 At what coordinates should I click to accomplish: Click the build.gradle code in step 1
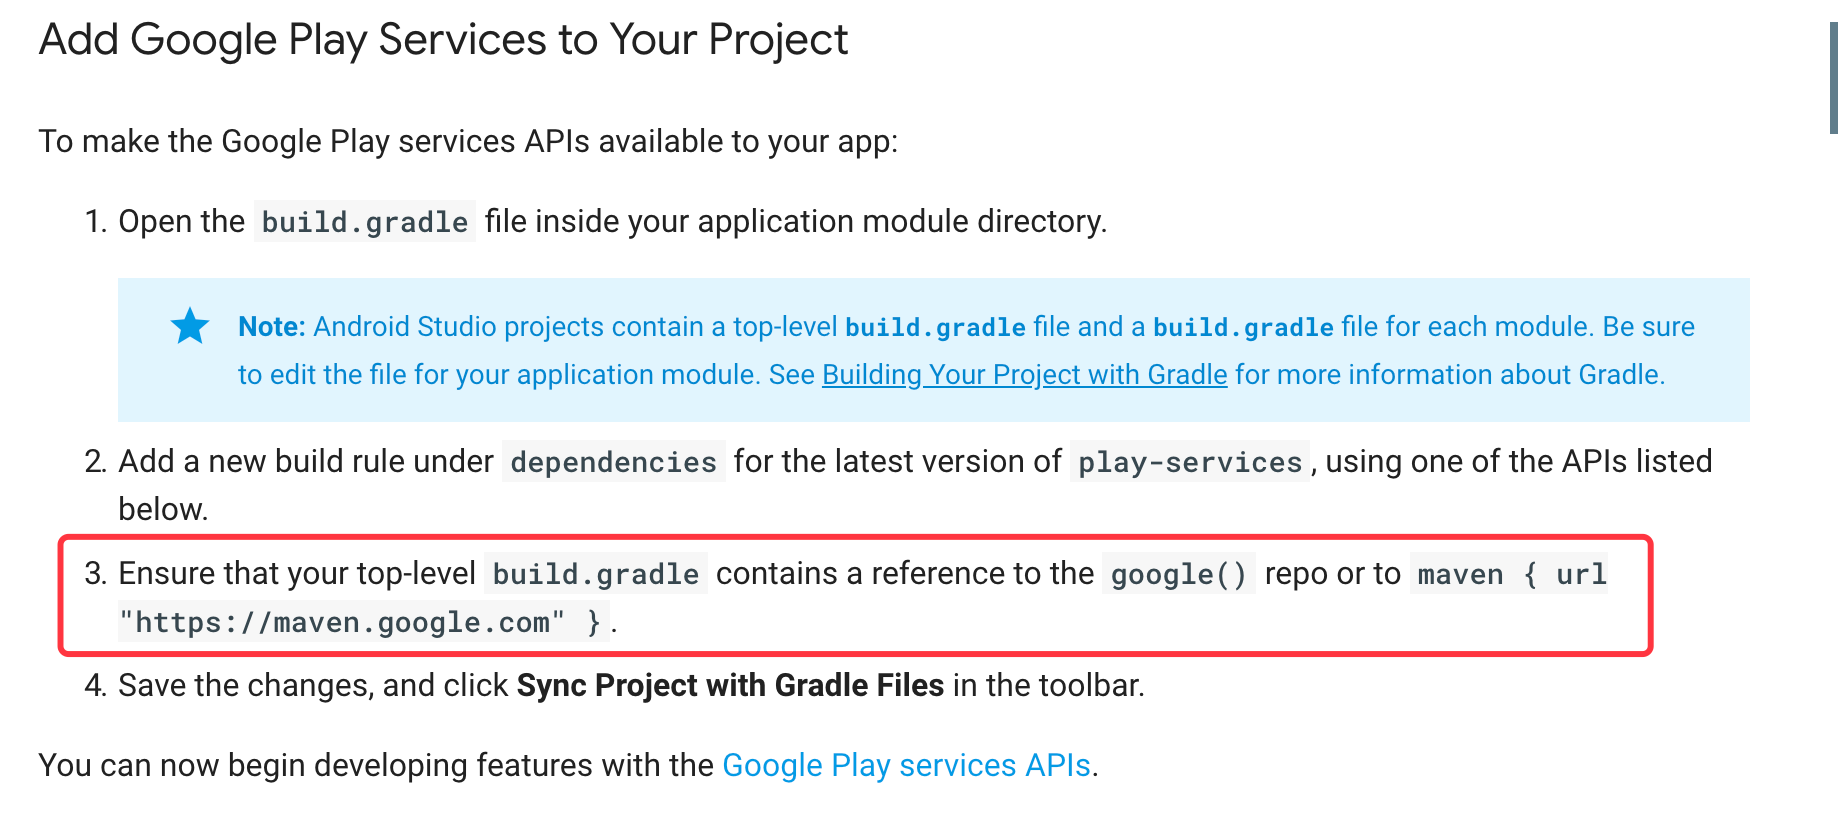pyautogui.click(x=365, y=222)
